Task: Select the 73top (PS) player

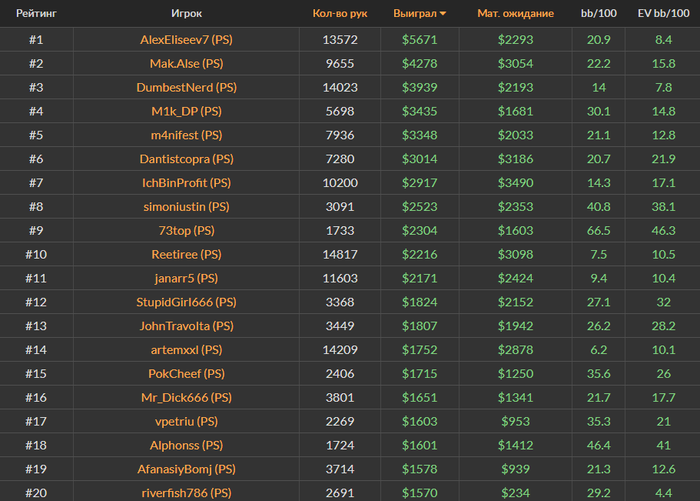Action: 187,230
